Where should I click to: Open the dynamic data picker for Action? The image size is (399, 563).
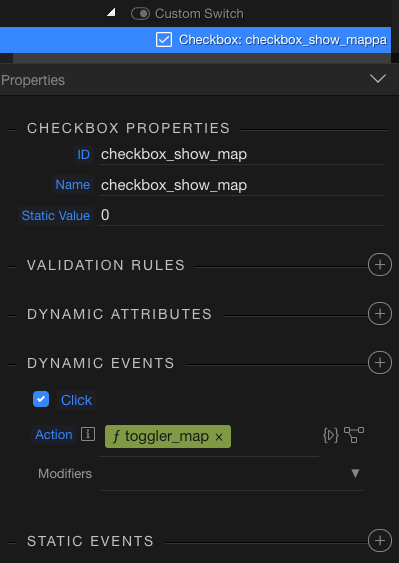pos(330,435)
